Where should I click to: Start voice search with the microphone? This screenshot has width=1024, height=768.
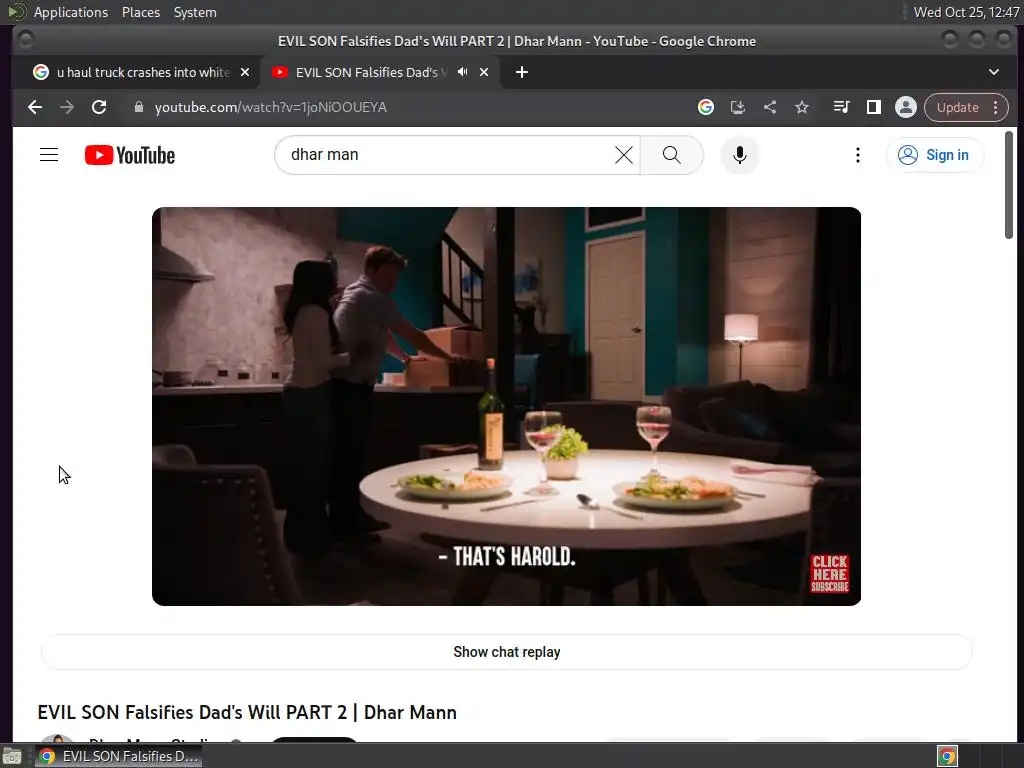point(739,155)
